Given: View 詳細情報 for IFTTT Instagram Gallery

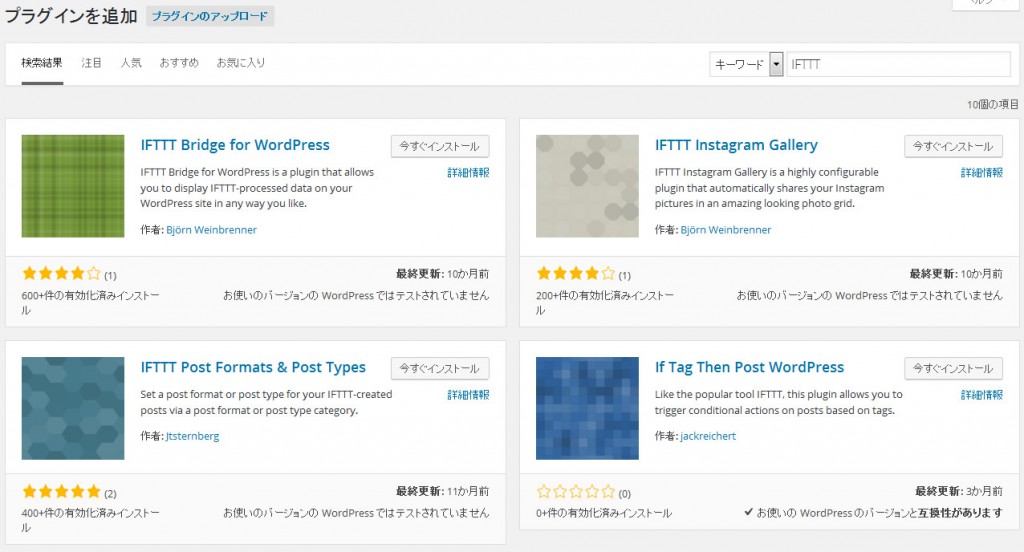Looking at the screenshot, I should tap(982, 172).
